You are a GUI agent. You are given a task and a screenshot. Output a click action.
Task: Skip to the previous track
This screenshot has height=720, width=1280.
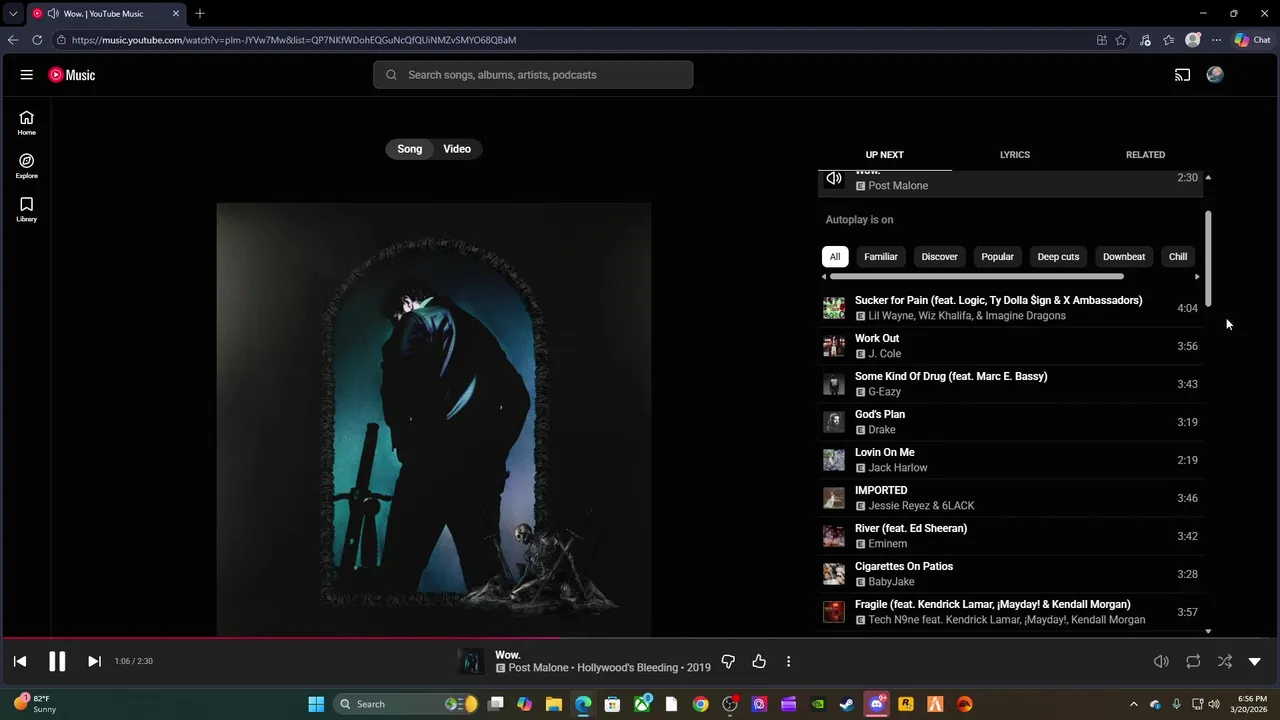pyautogui.click(x=20, y=661)
